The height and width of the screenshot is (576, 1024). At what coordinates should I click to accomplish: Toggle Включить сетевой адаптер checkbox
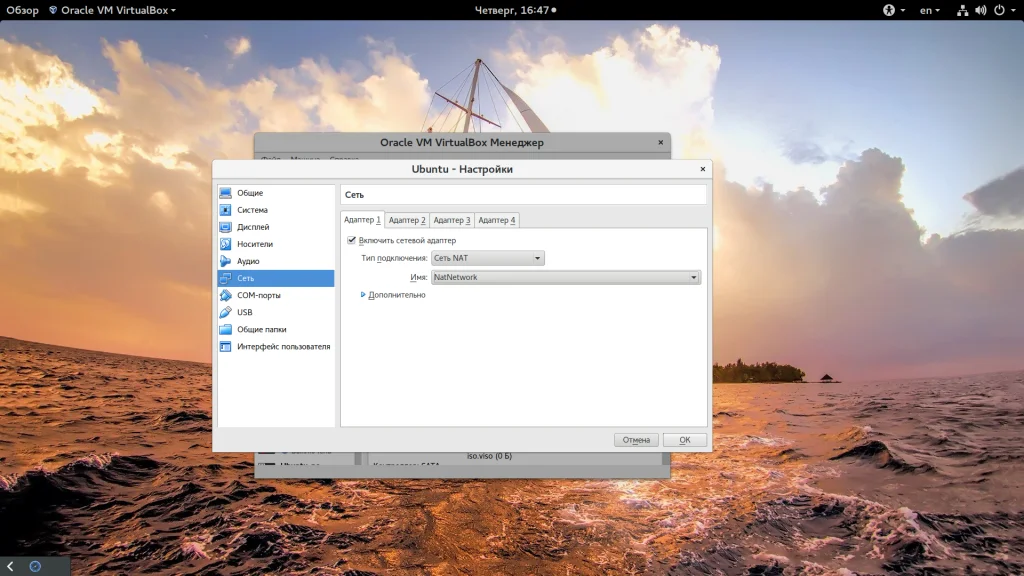click(x=352, y=240)
